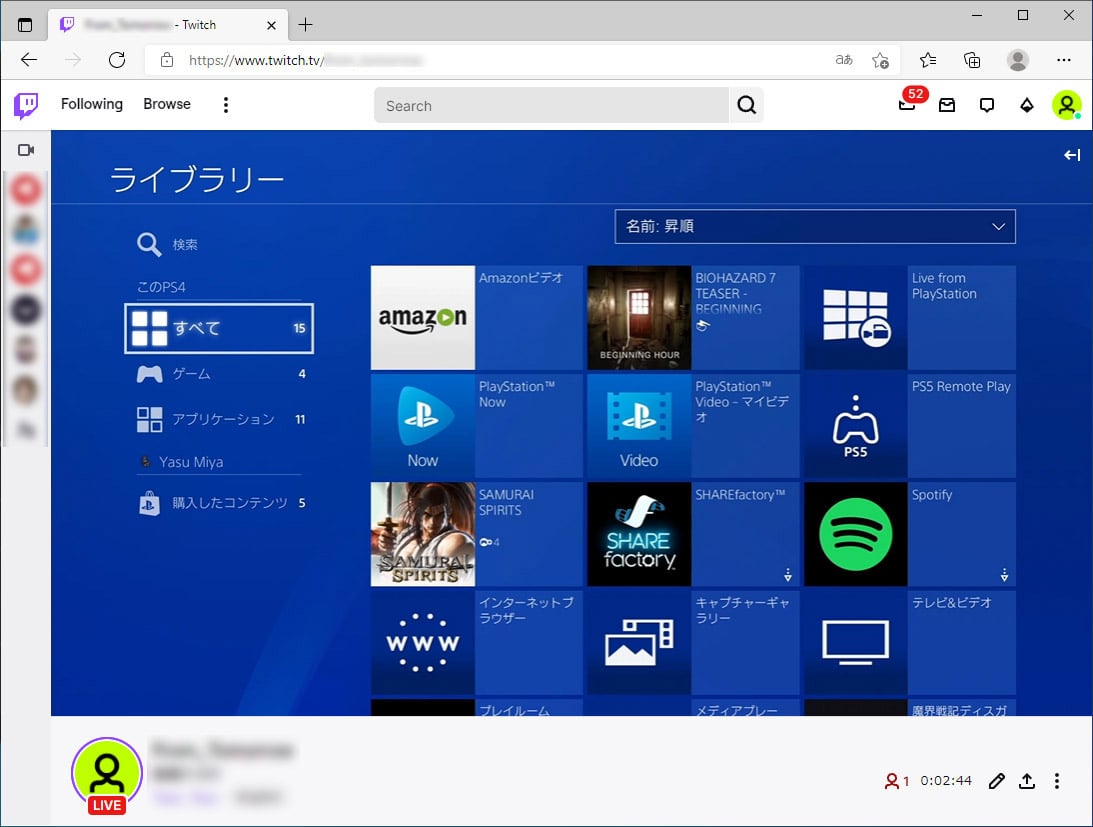The image size is (1093, 827).
Task: Click the Spotify tile
Action: click(x=910, y=534)
